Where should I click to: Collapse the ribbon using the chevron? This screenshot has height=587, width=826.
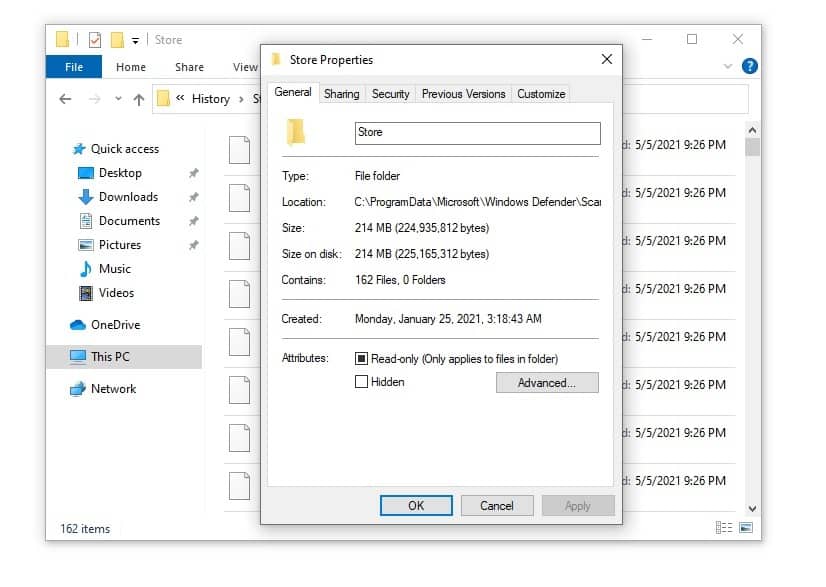click(728, 66)
